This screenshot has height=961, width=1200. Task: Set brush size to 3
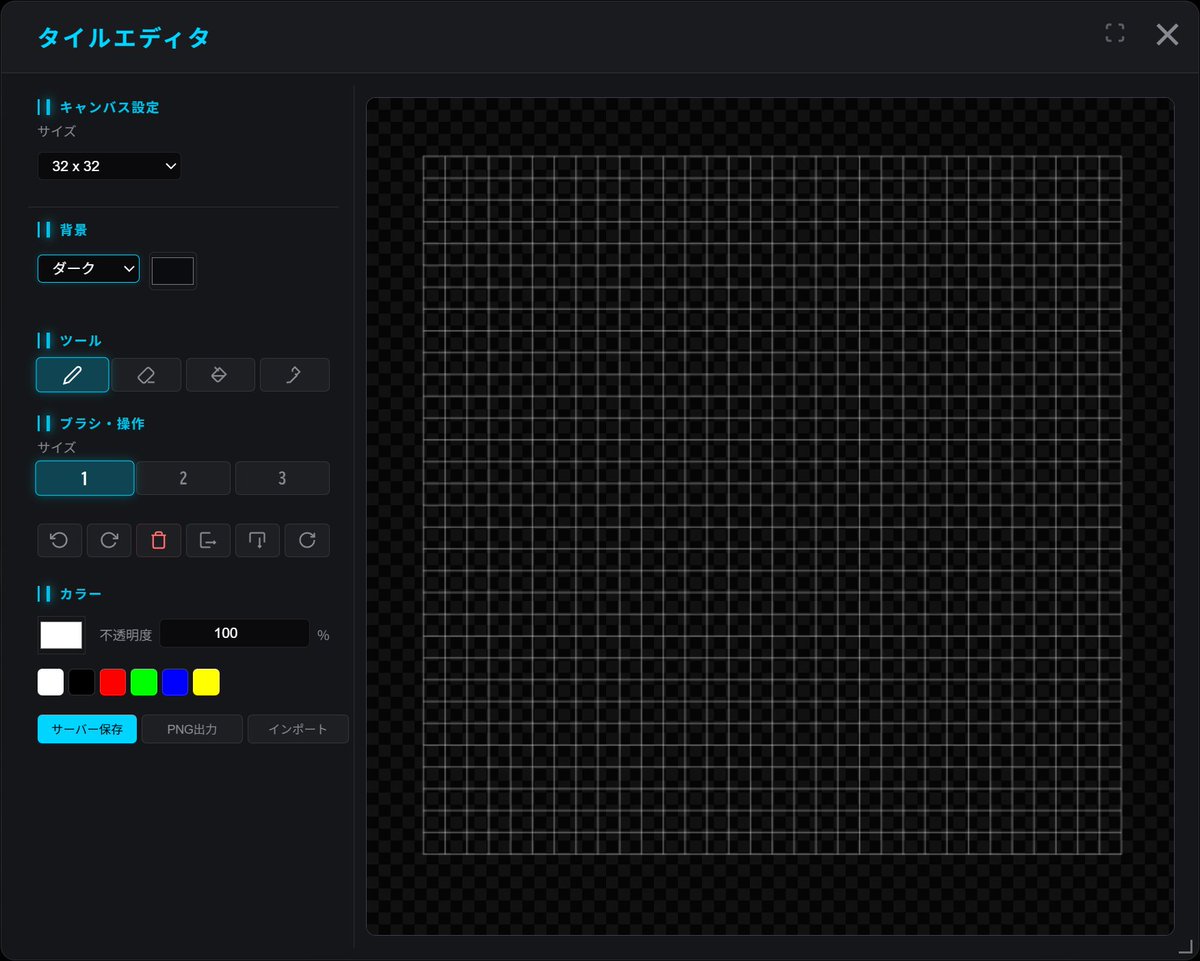282,478
